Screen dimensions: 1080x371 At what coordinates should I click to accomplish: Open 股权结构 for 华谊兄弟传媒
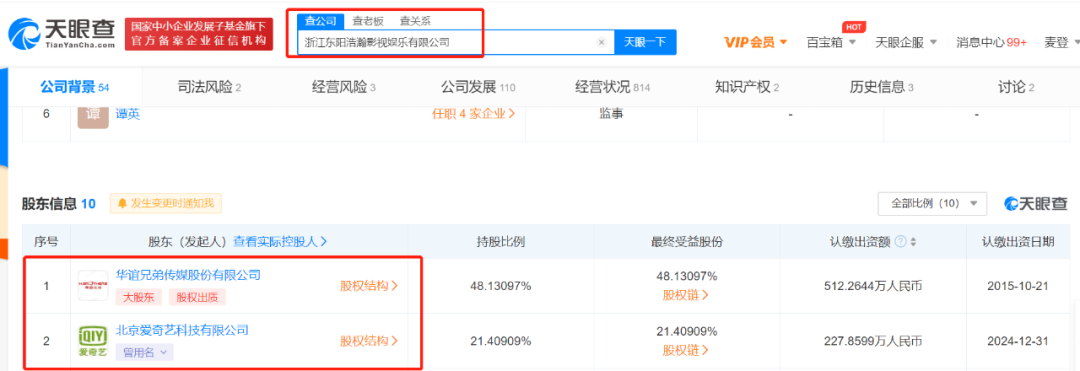[x=369, y=286]
